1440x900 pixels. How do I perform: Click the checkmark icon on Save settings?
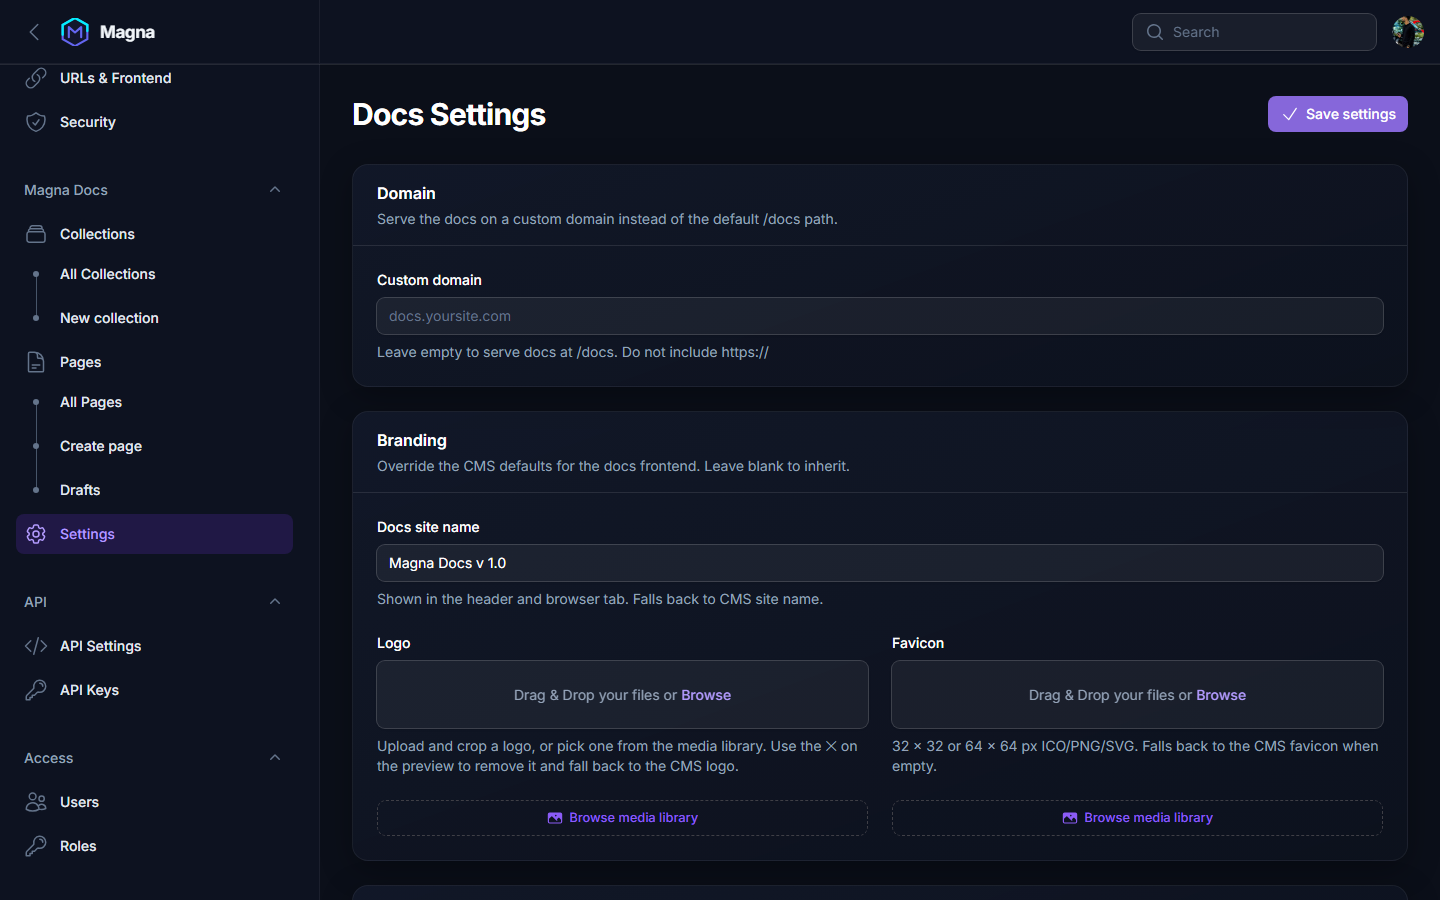[1290, 114]
